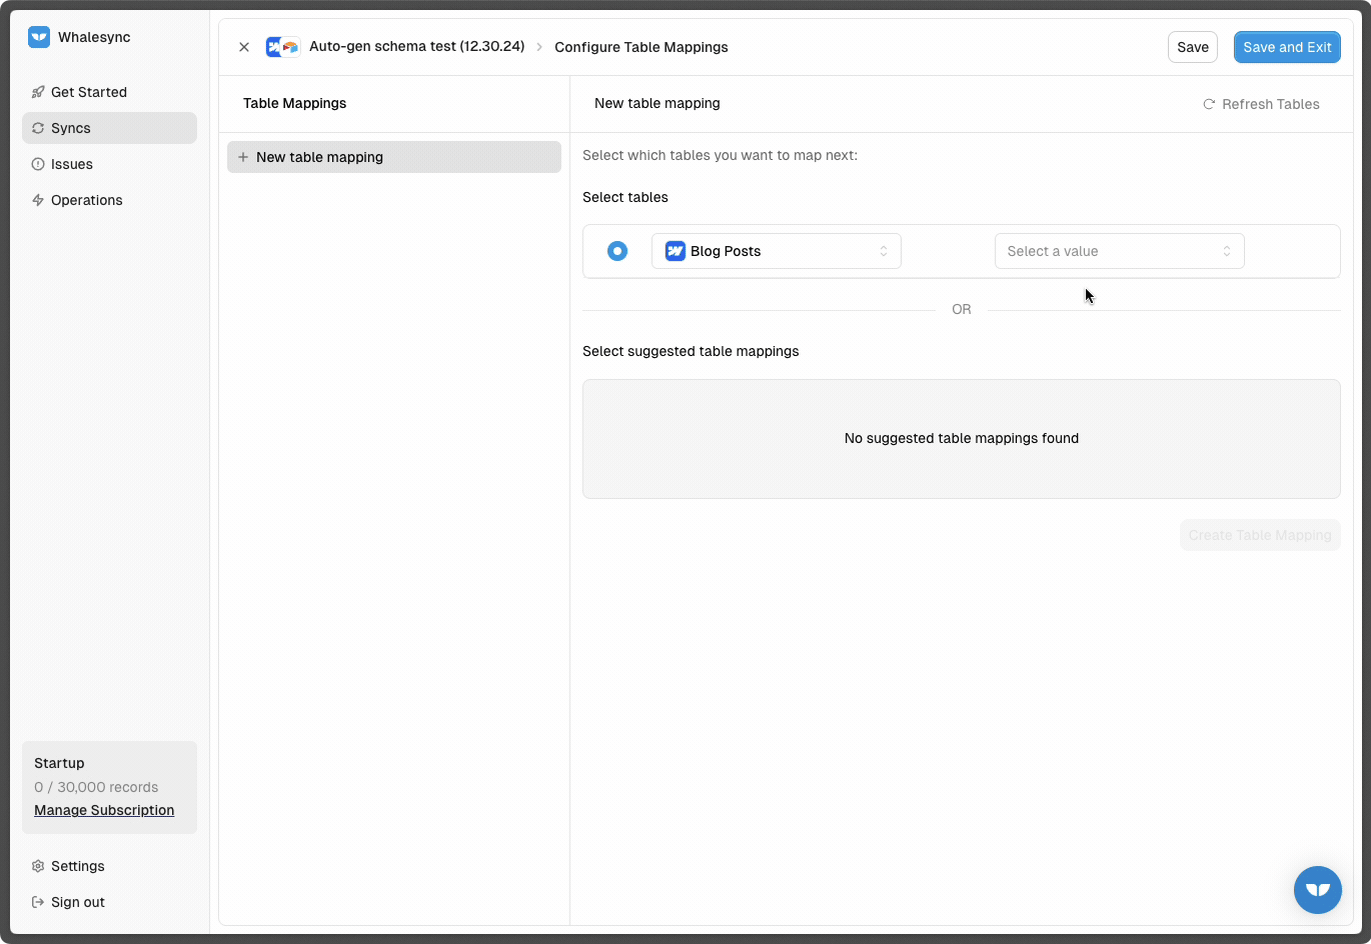This screenshot has height=944, width=1371.
Task: Click the OR divider label
Action: (x=961, y=310)
